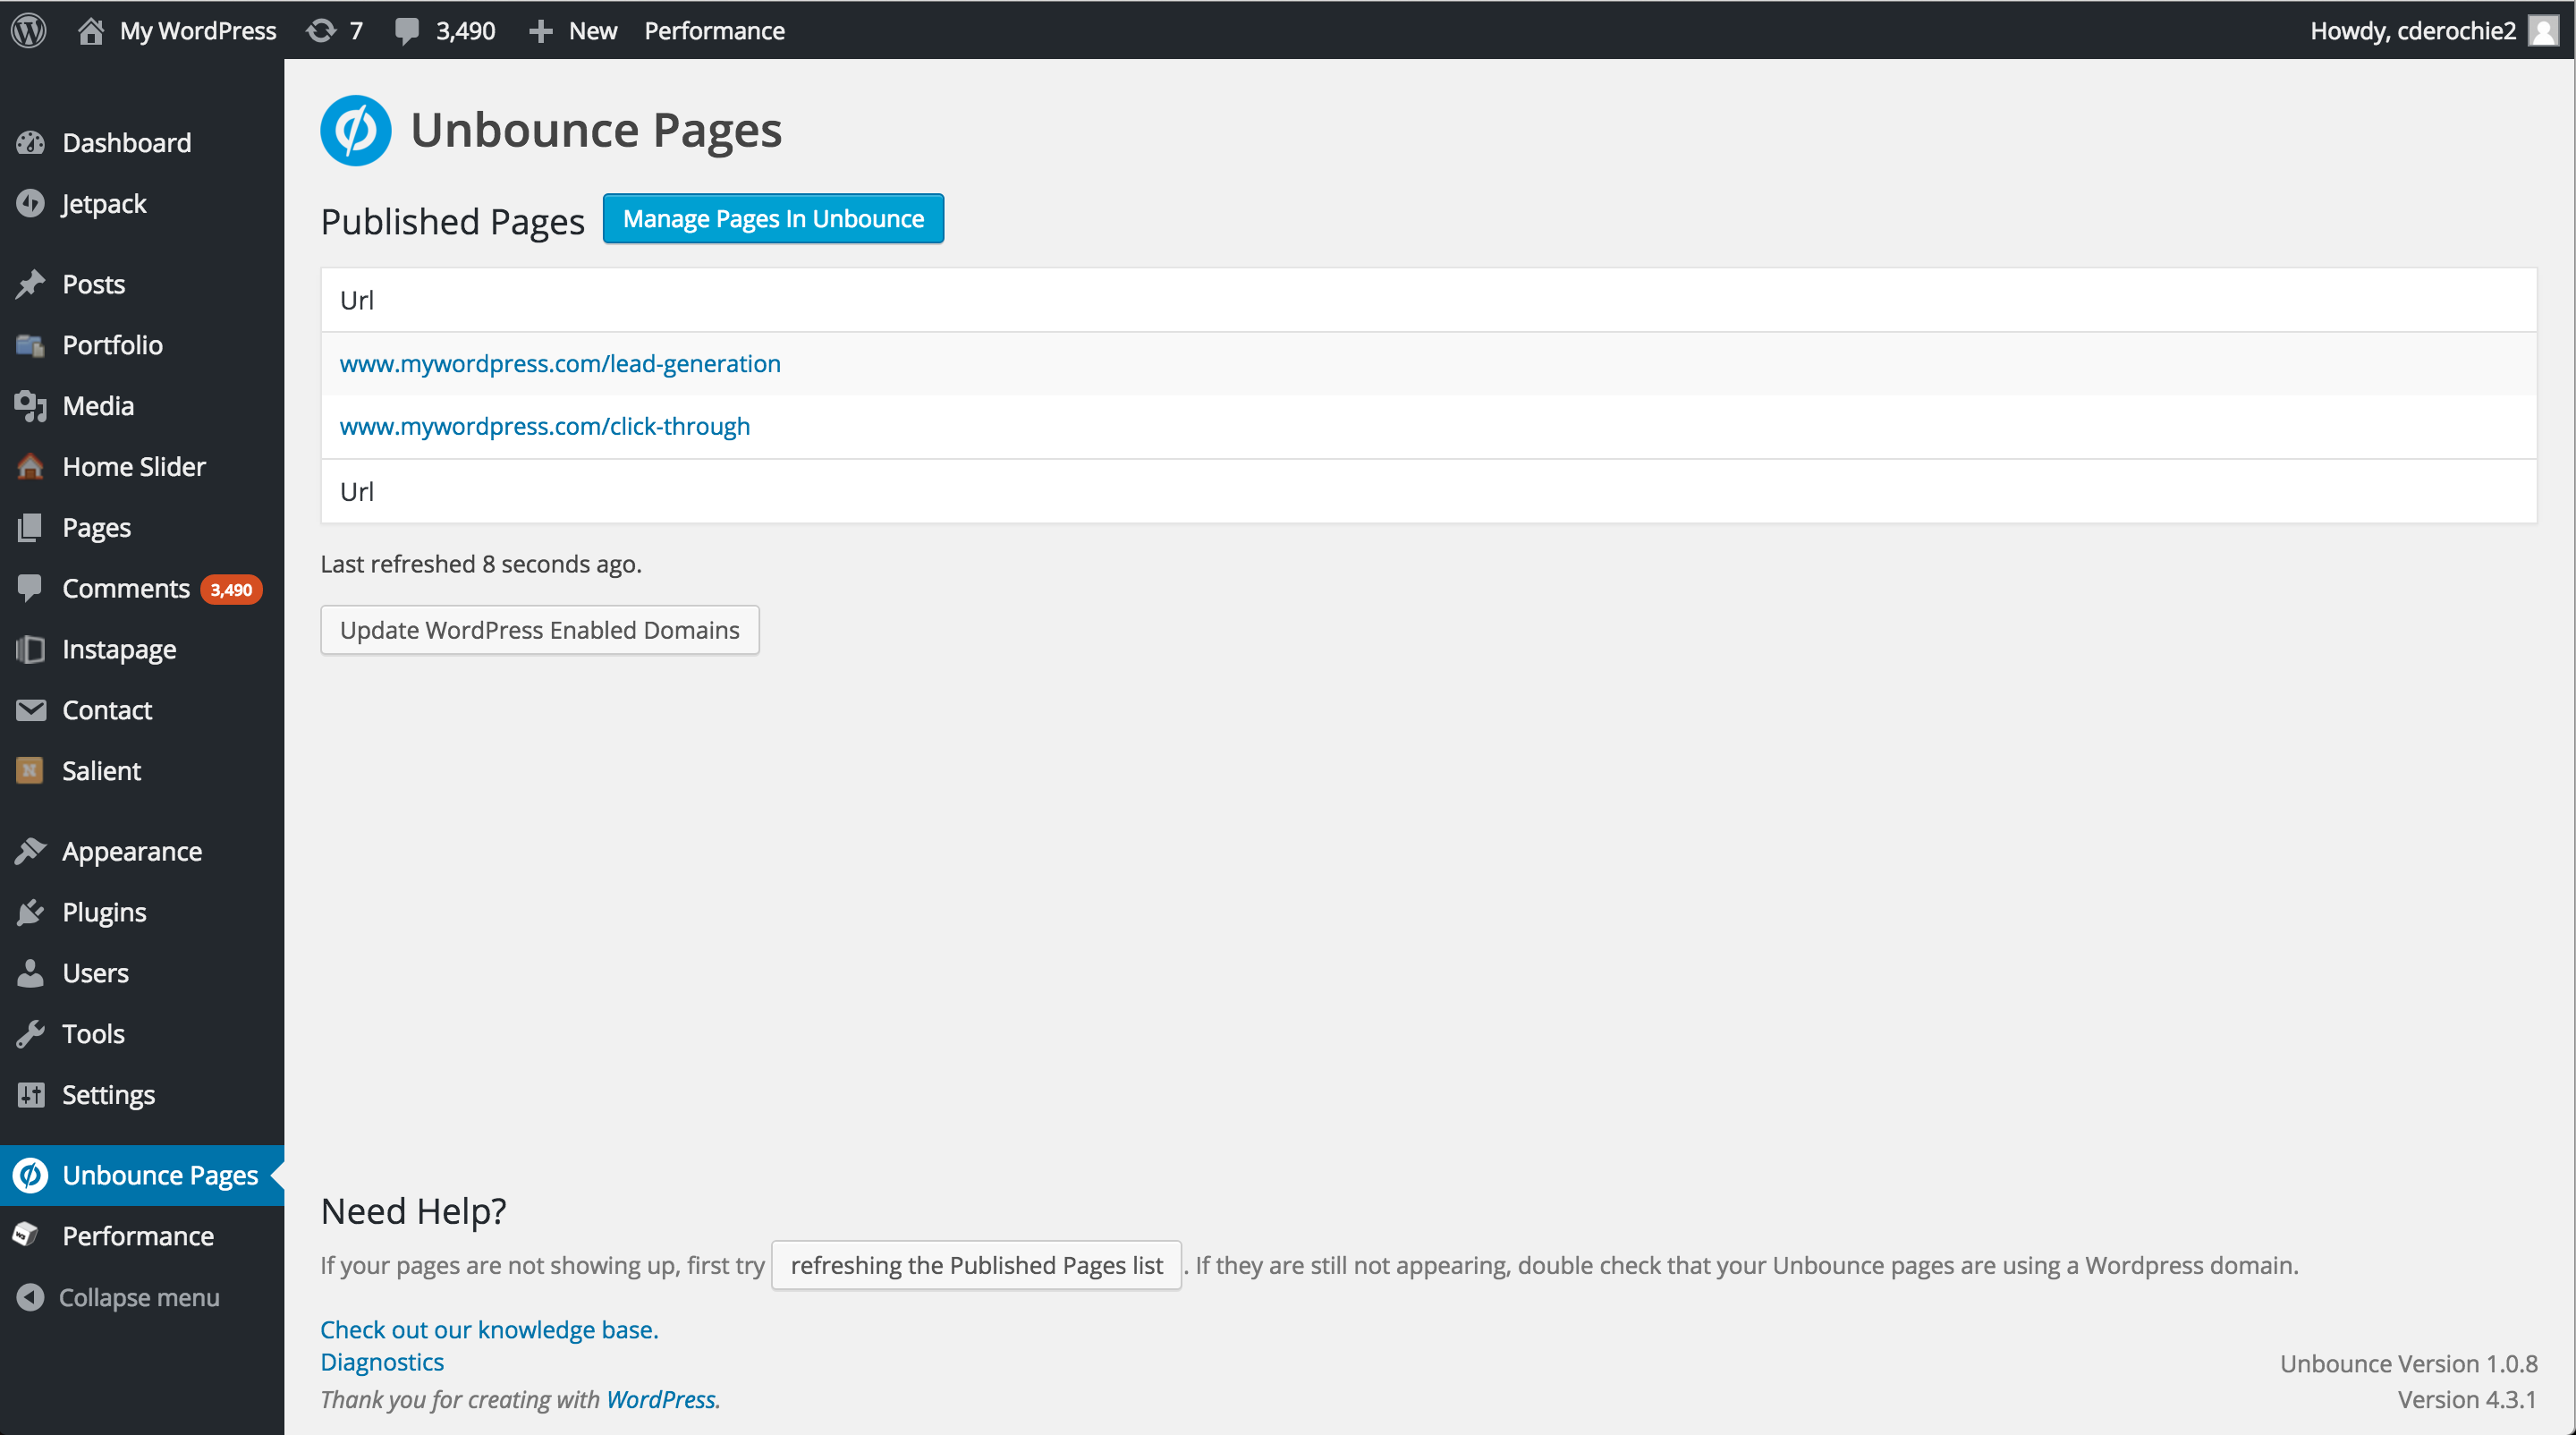Screen dimensions: 2576x1435
Task: Click the plus icon next to New
Action: tap(541, 31)
